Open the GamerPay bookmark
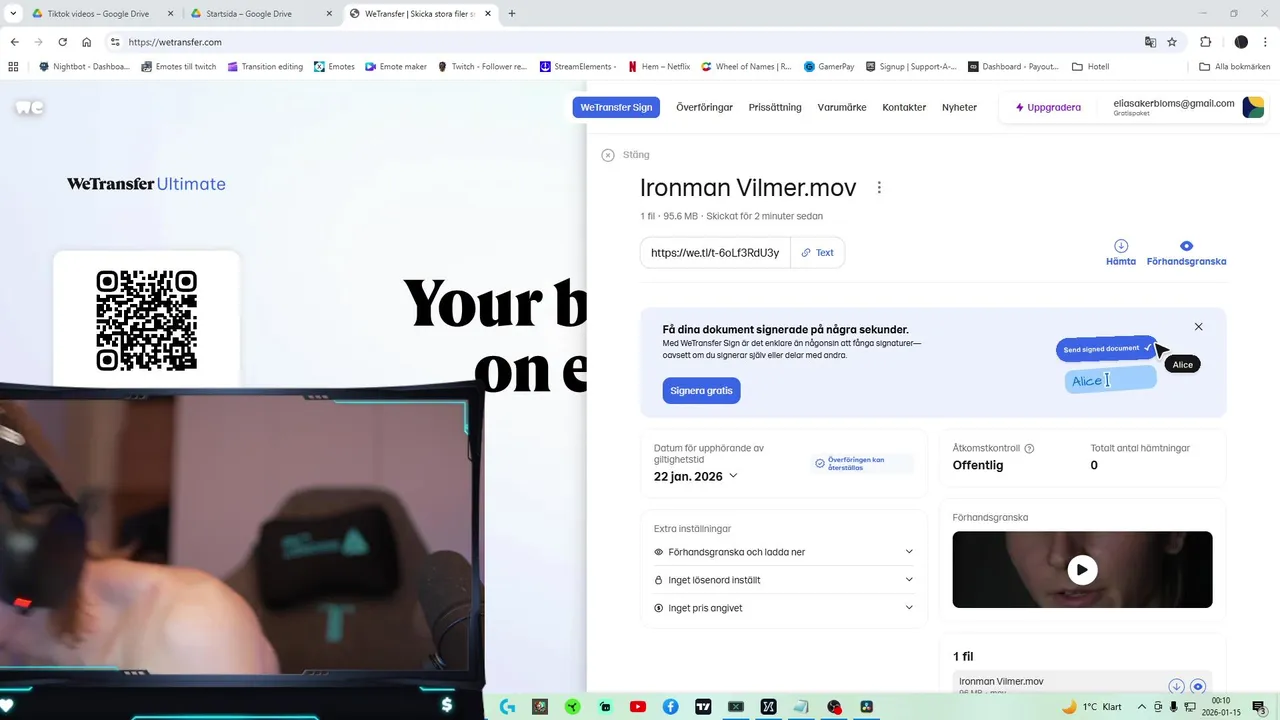The width and height of the screenshot is (1280, 720). click(829, 67)
